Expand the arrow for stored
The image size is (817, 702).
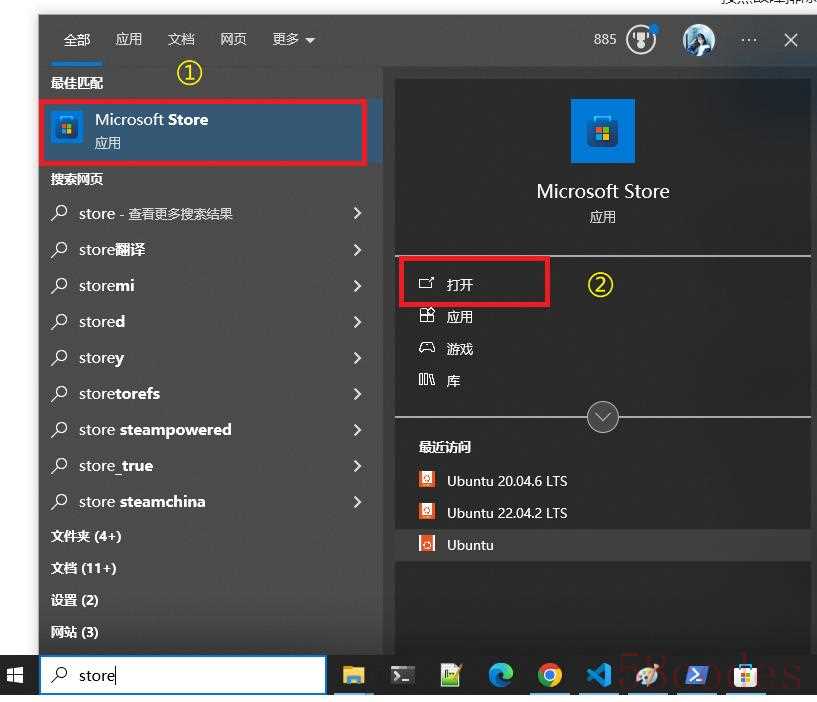357,322
